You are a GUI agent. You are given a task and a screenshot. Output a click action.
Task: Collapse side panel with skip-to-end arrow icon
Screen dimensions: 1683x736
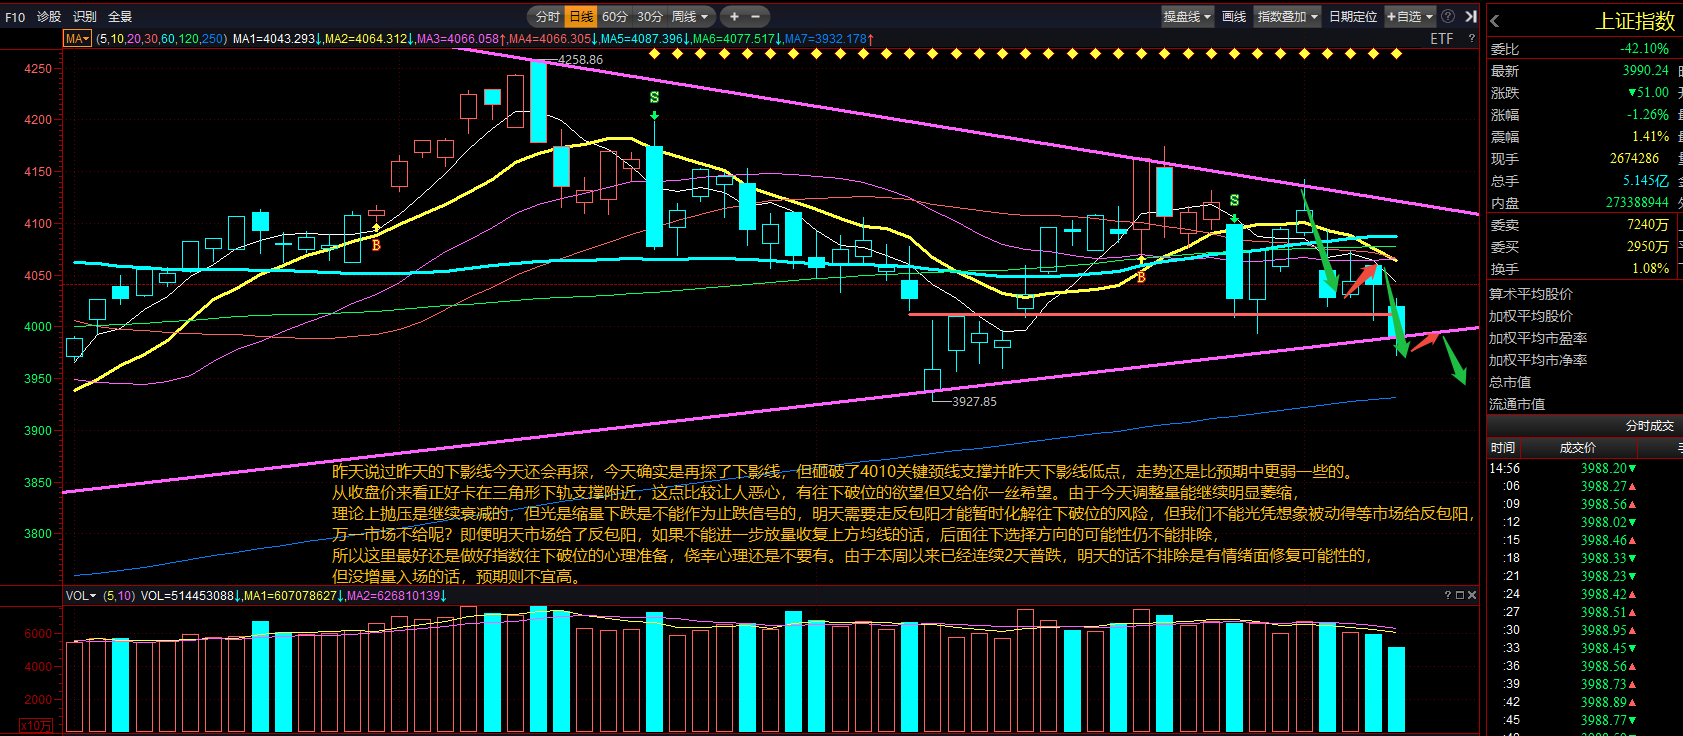1471,16
